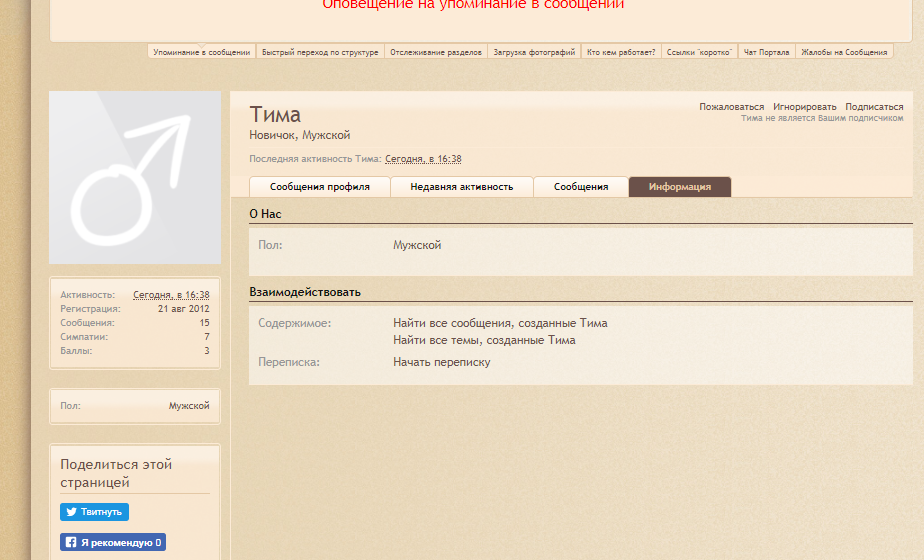Image resolution: width=924 pixels, height=560 pixels.
Task: Go to the Жалобы на Сообщения tab
Action: 844,52
